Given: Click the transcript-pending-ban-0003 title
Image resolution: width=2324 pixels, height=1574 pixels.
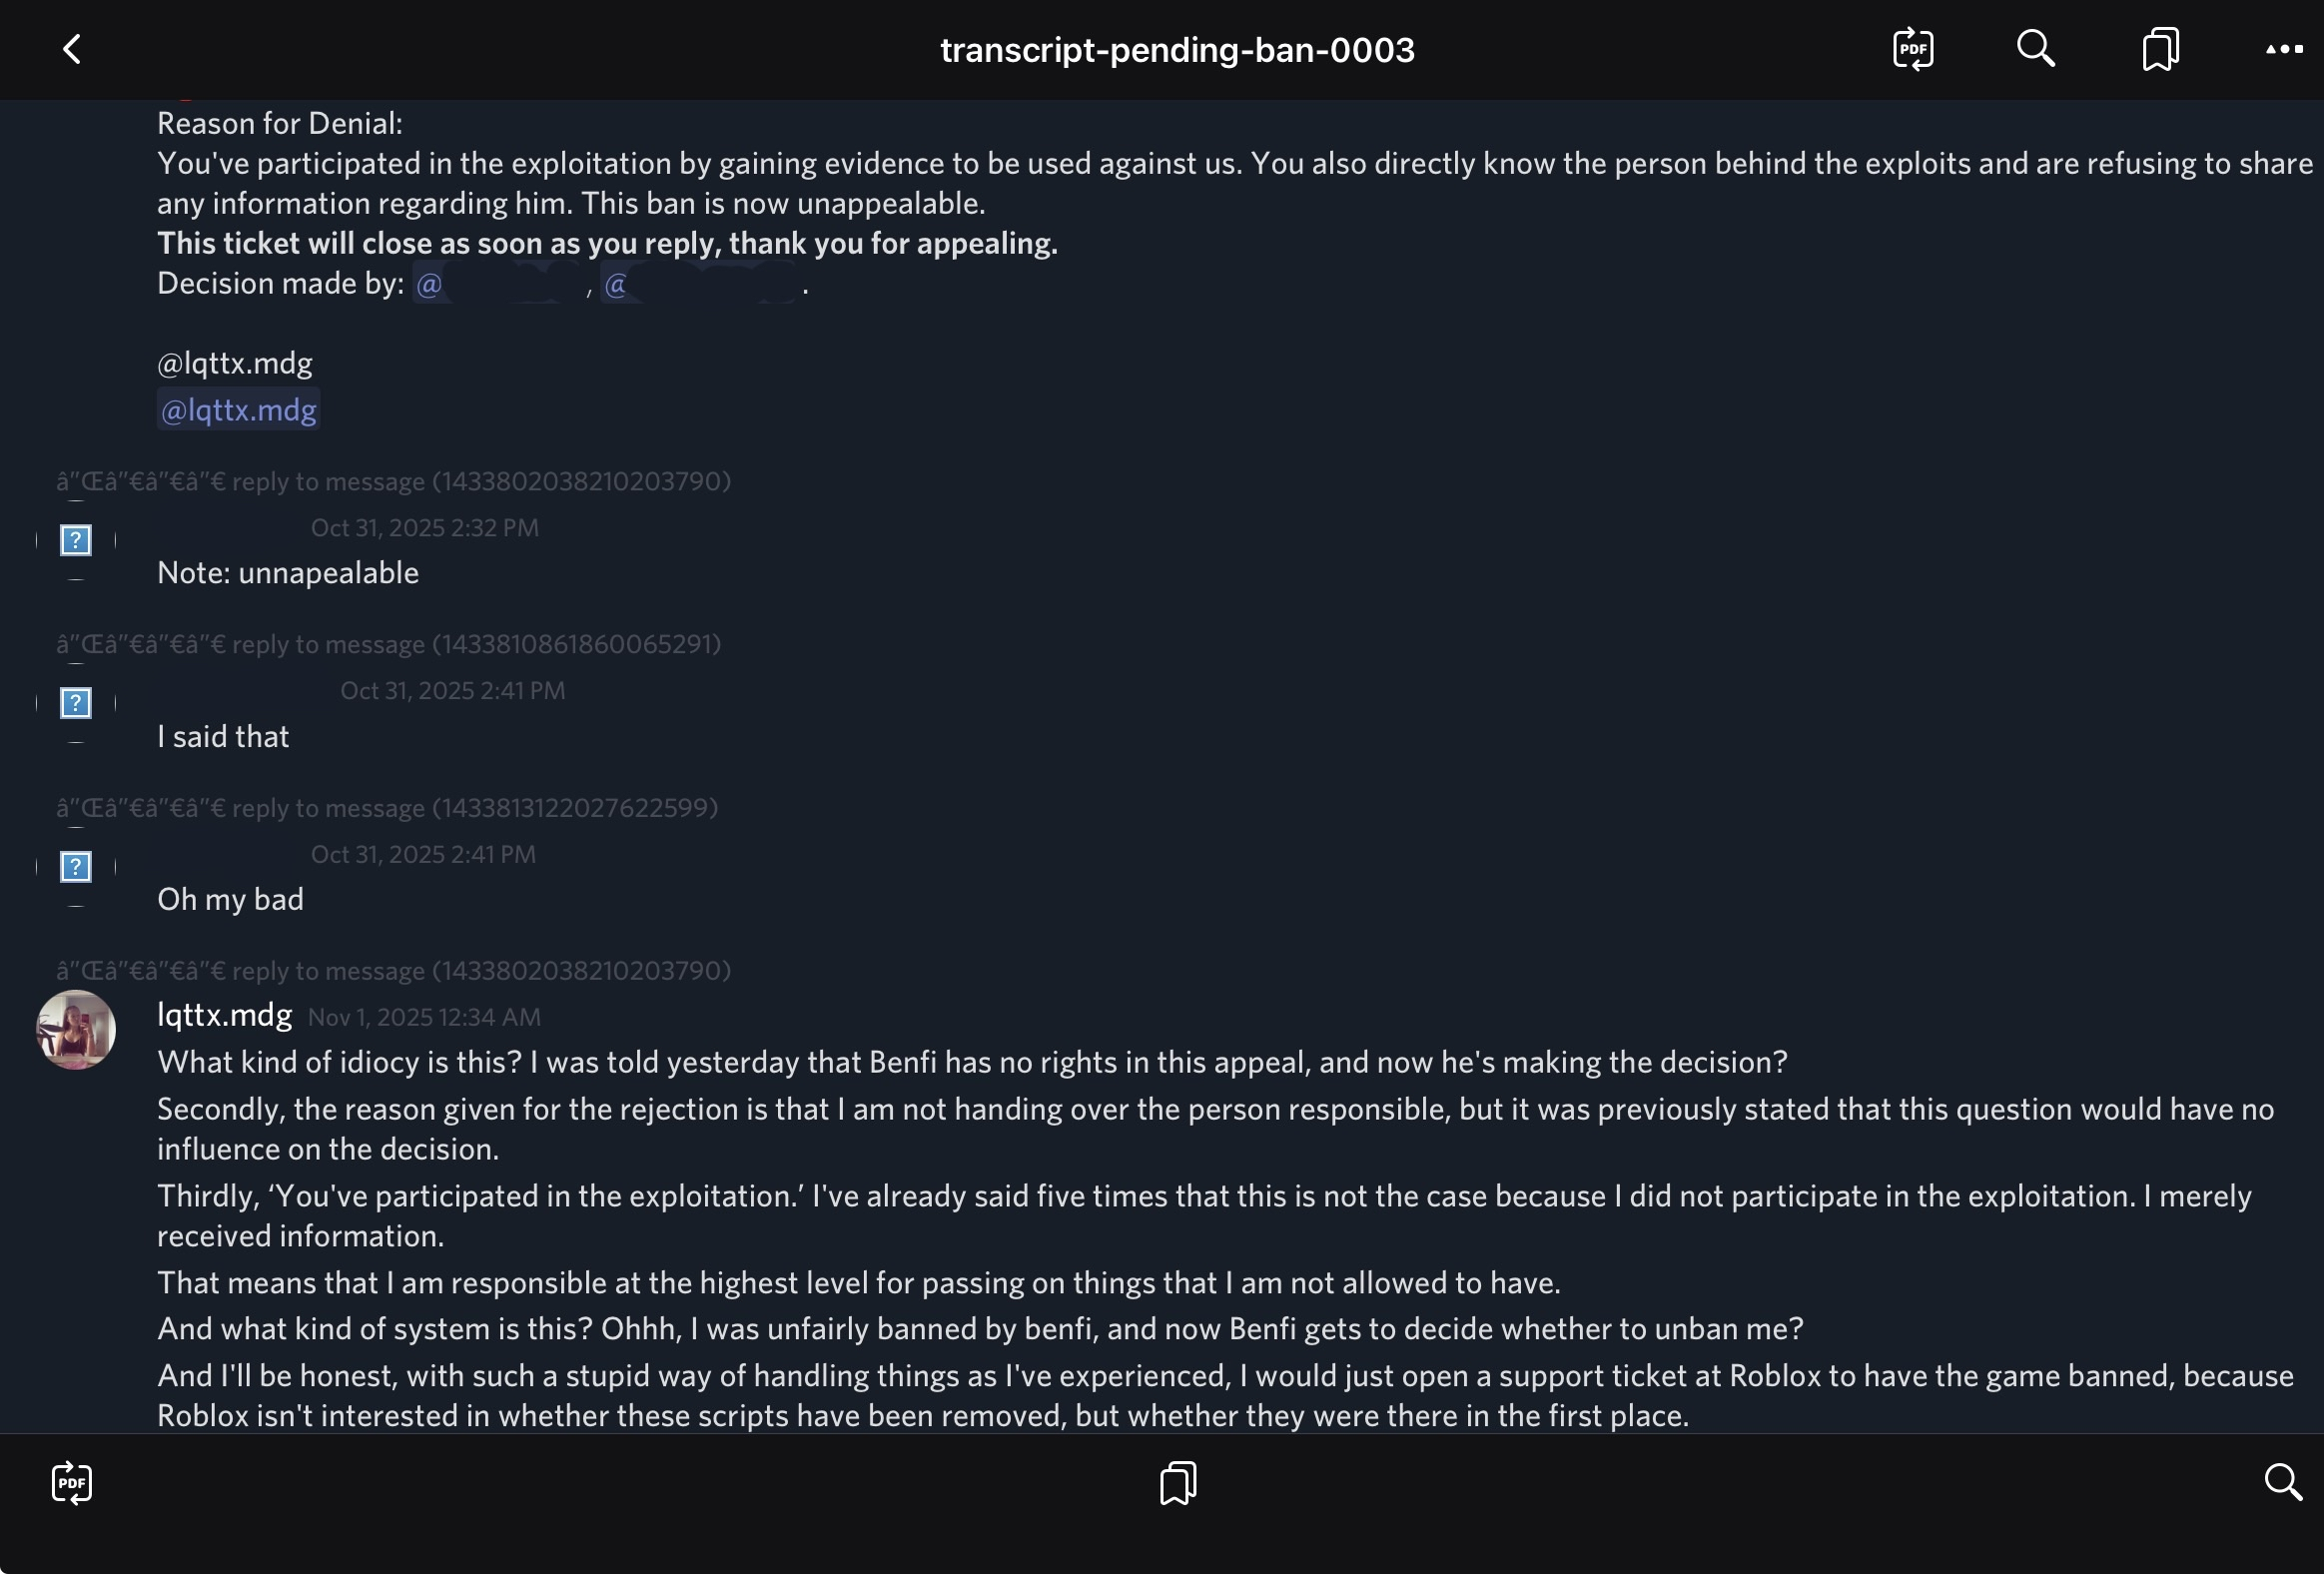Looking at the screenshot, I should coord(1177,50).
